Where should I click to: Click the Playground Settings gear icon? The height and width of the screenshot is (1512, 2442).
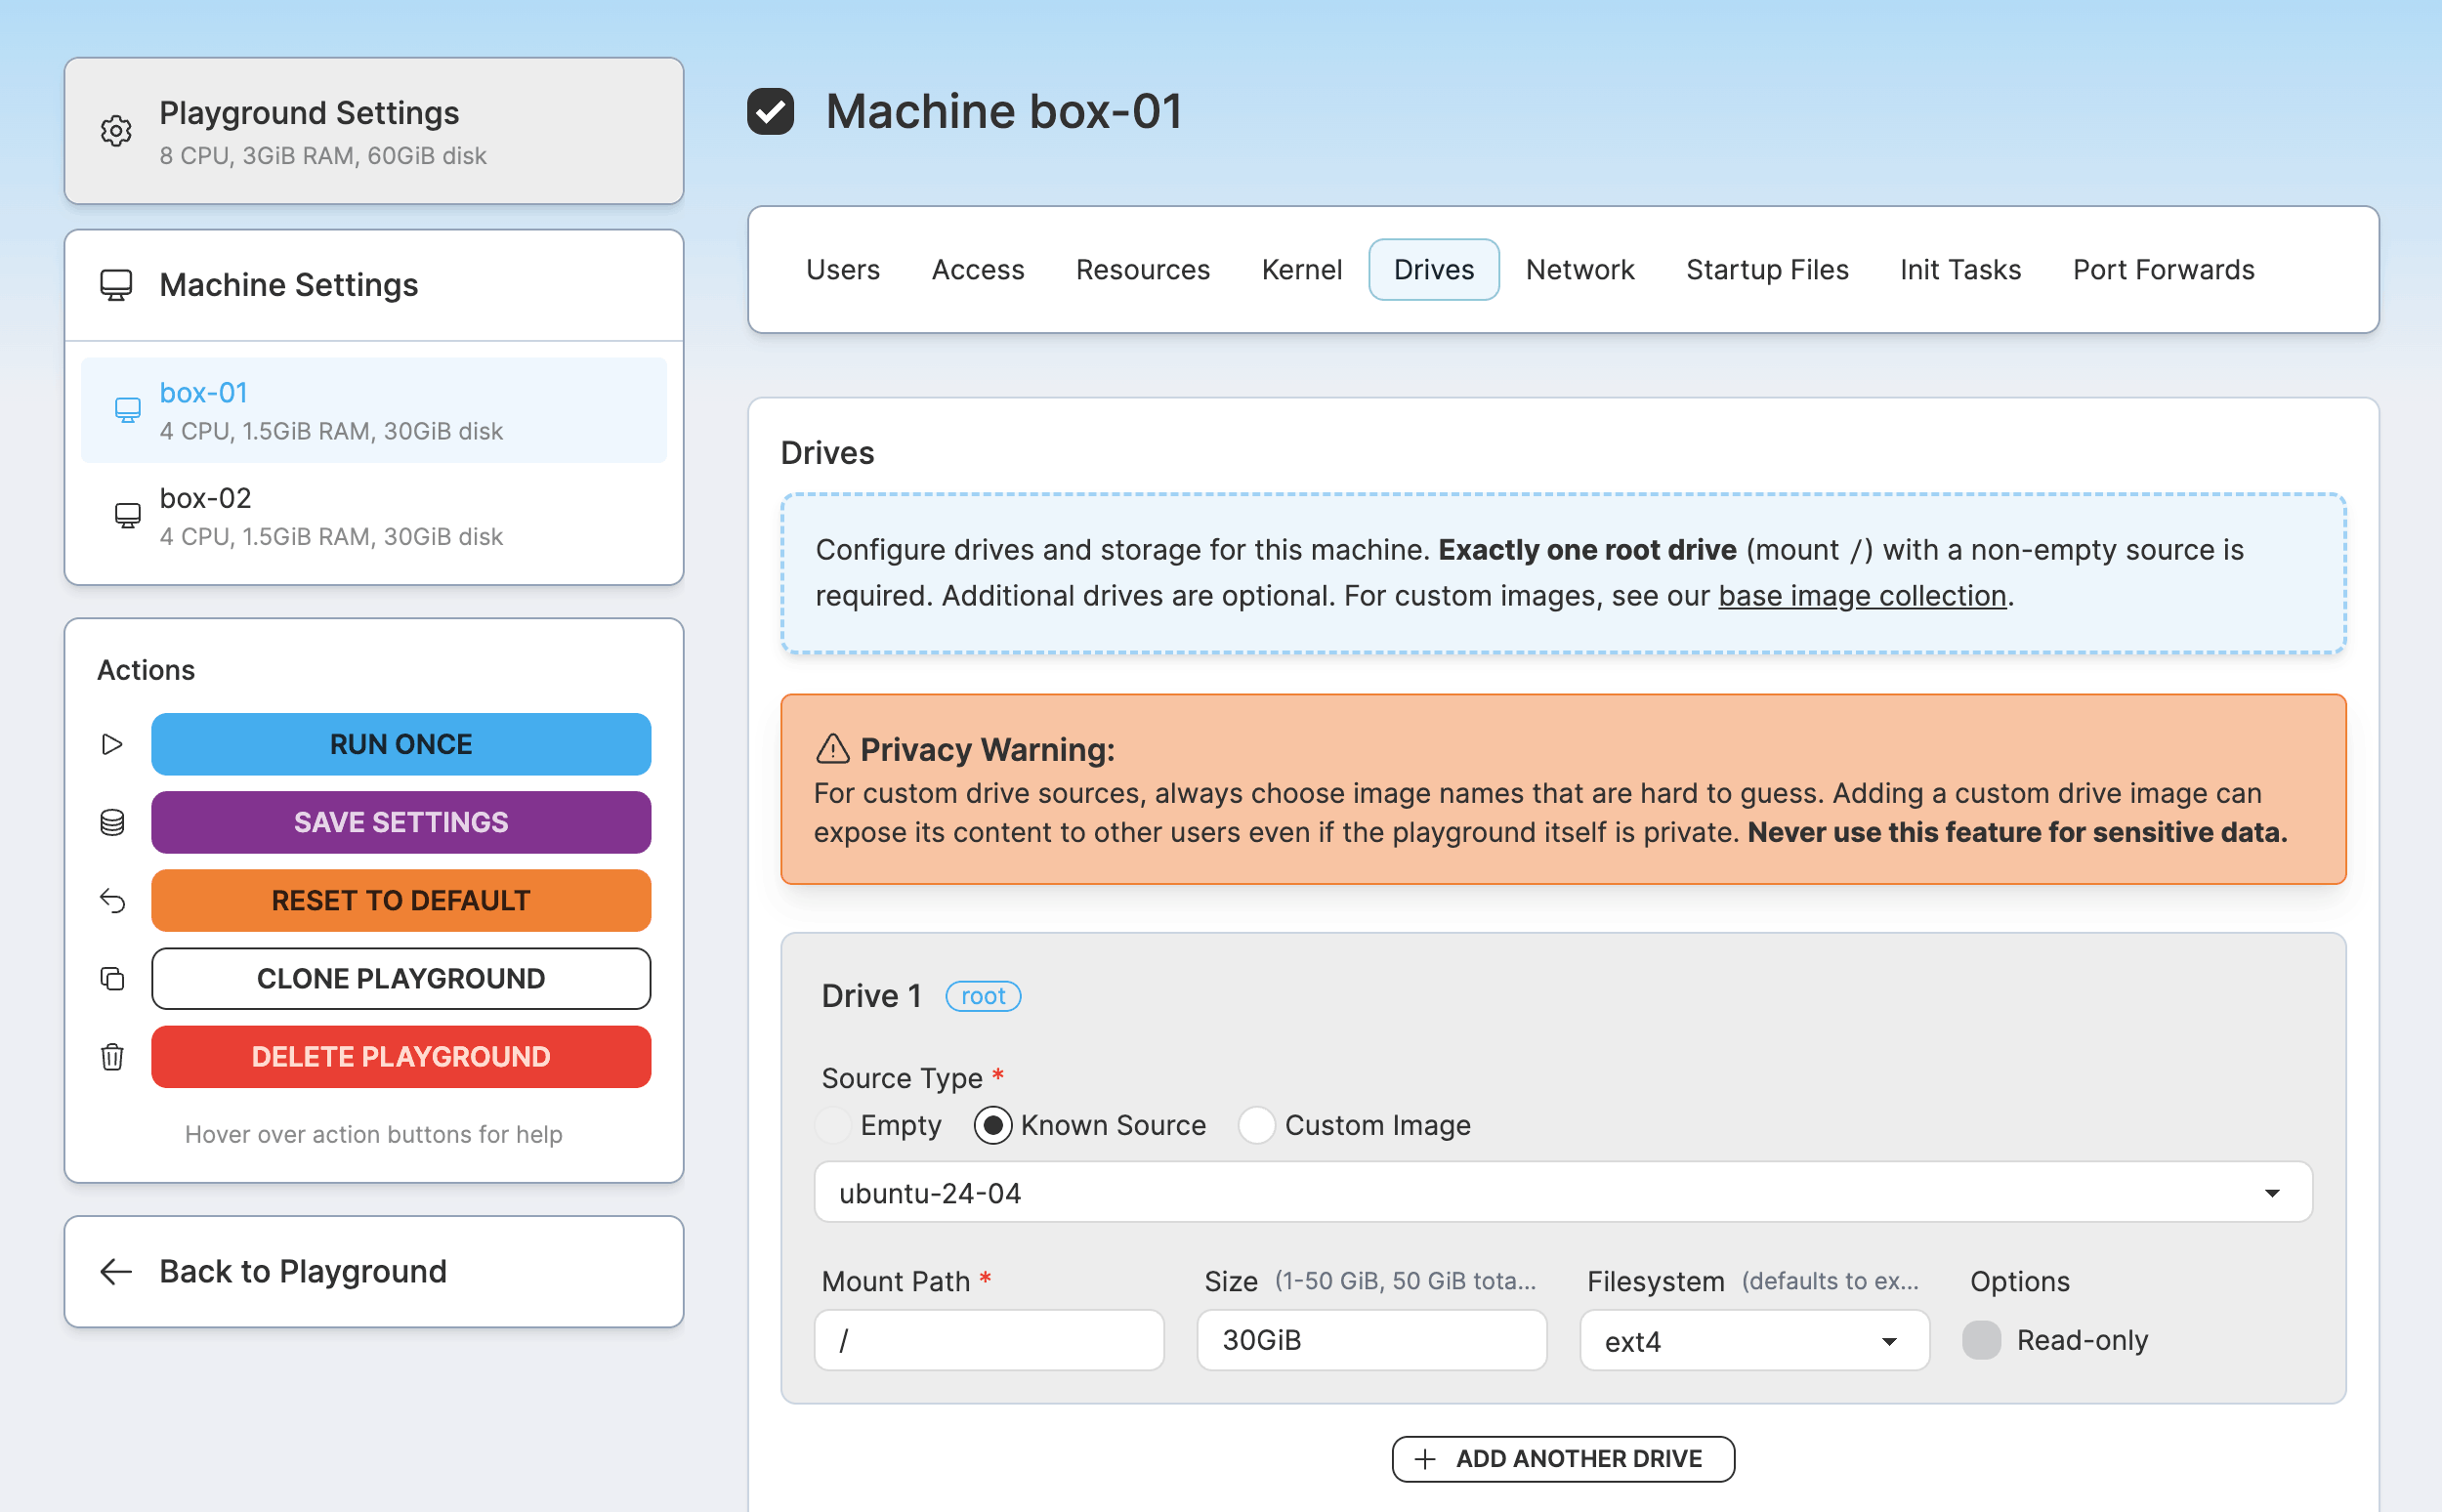click(x=116, y=131)
